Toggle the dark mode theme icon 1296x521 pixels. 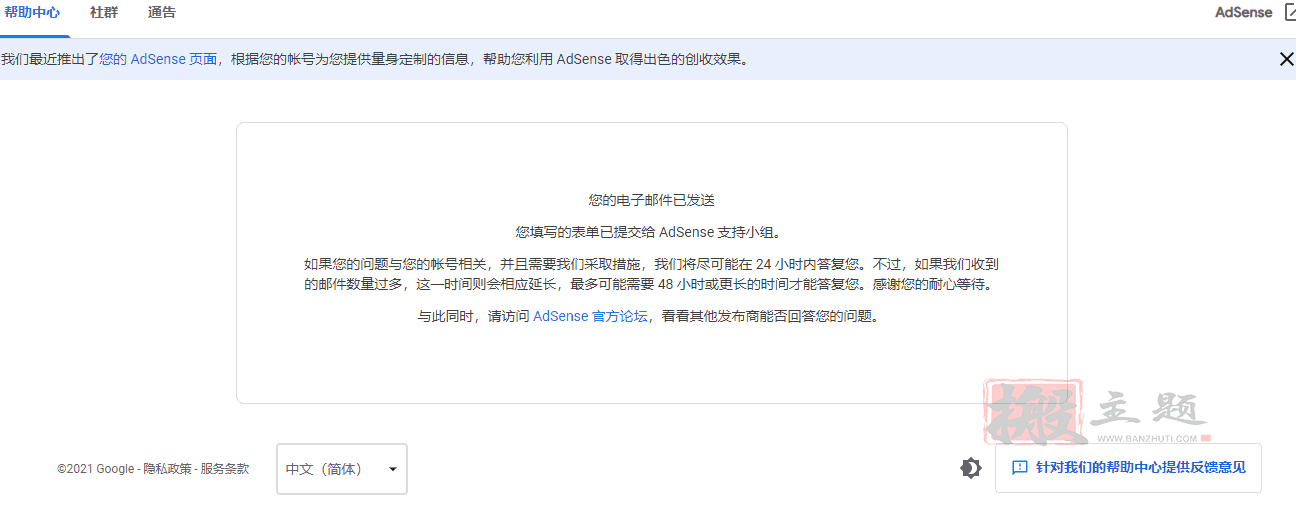coord(971,468)
